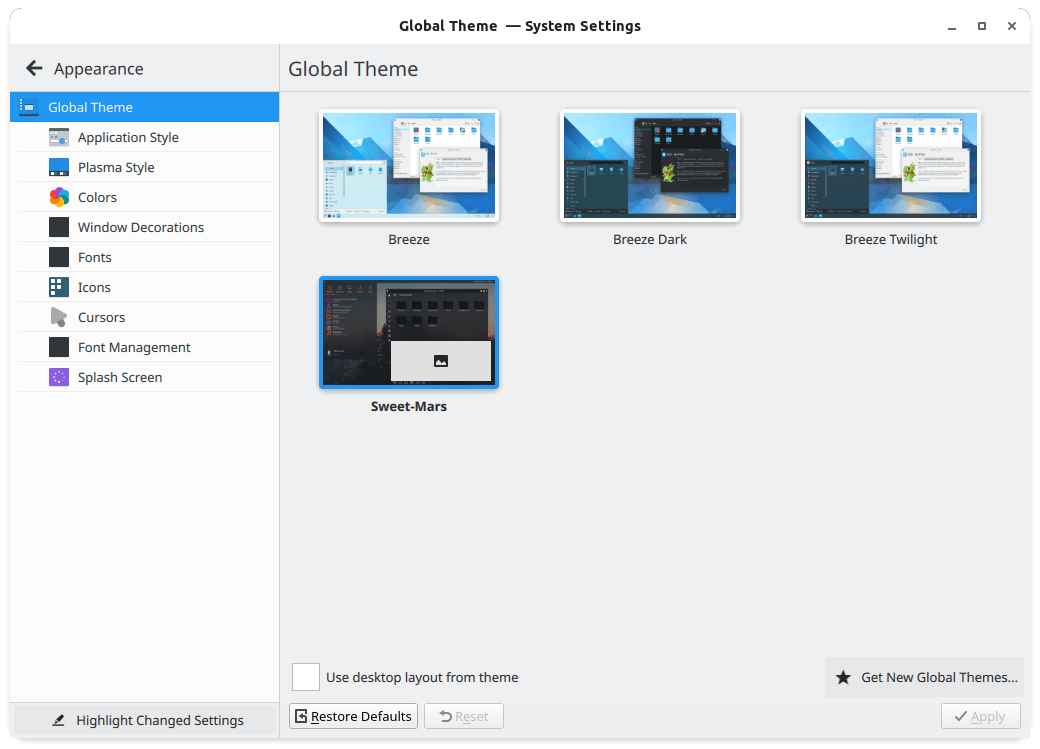Click the Sweet-Mars theme name

(409, 406)
